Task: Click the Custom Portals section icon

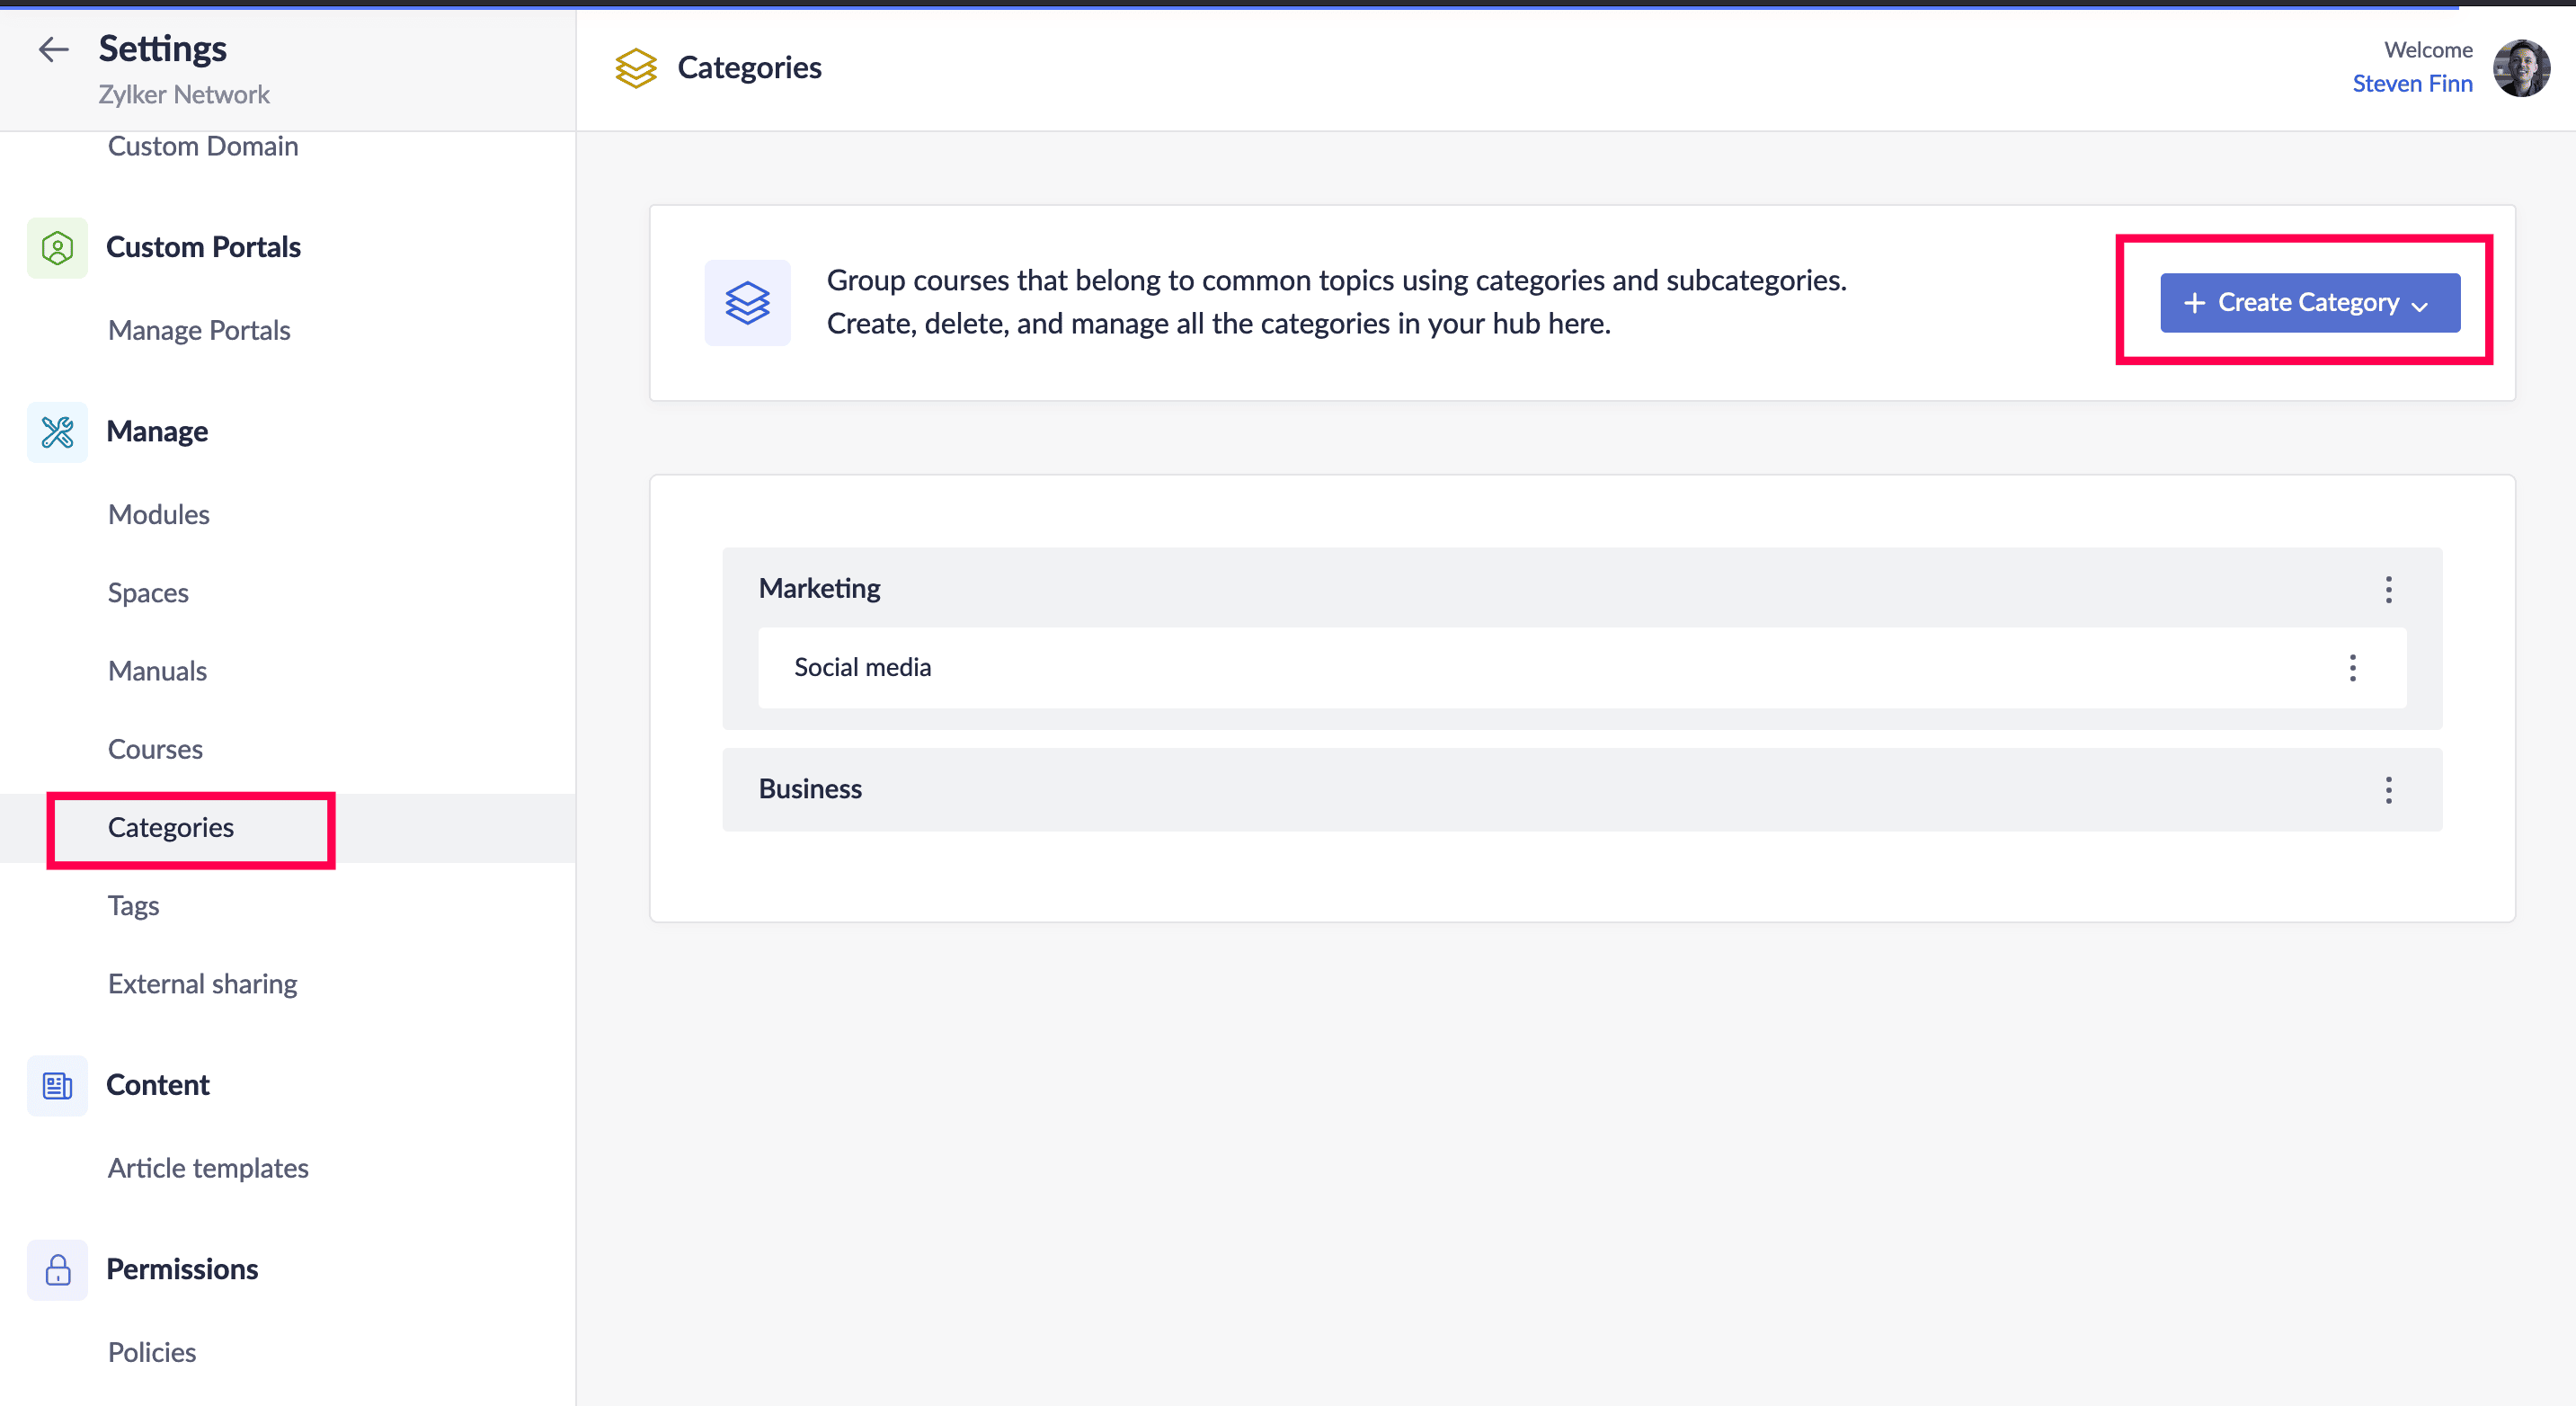Action: pyautogui.click(x=57, y=247)
